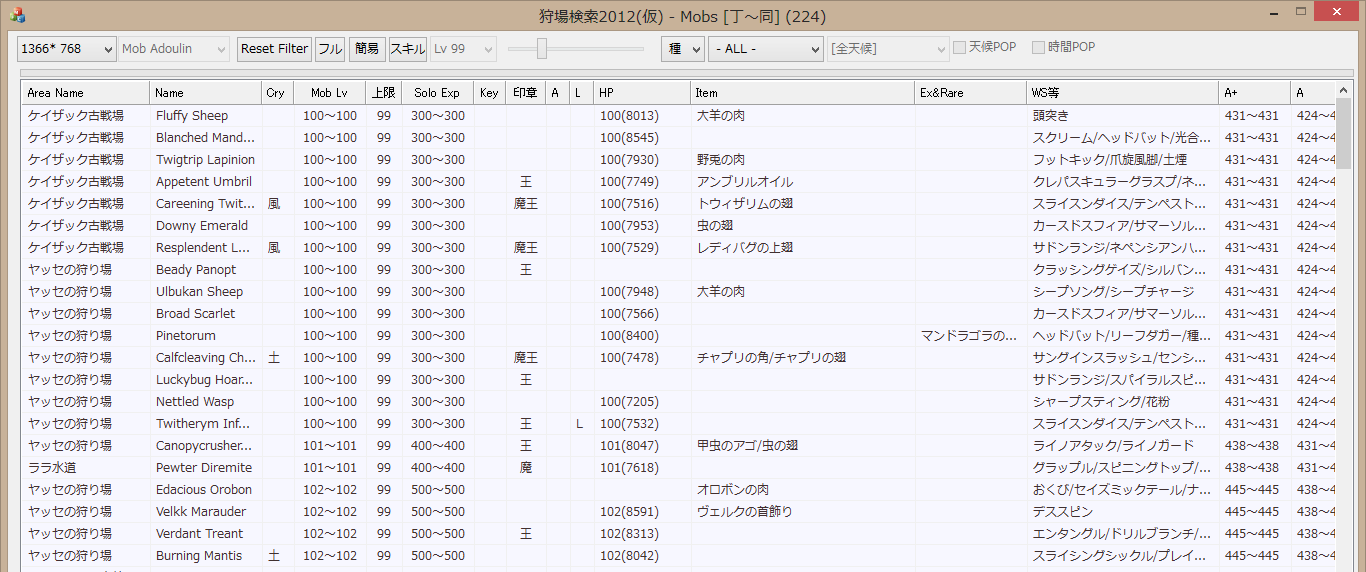Screen dimensions: 1366x572
Task: Sort by 上限 column header
Action: click(x=384, y=93)
